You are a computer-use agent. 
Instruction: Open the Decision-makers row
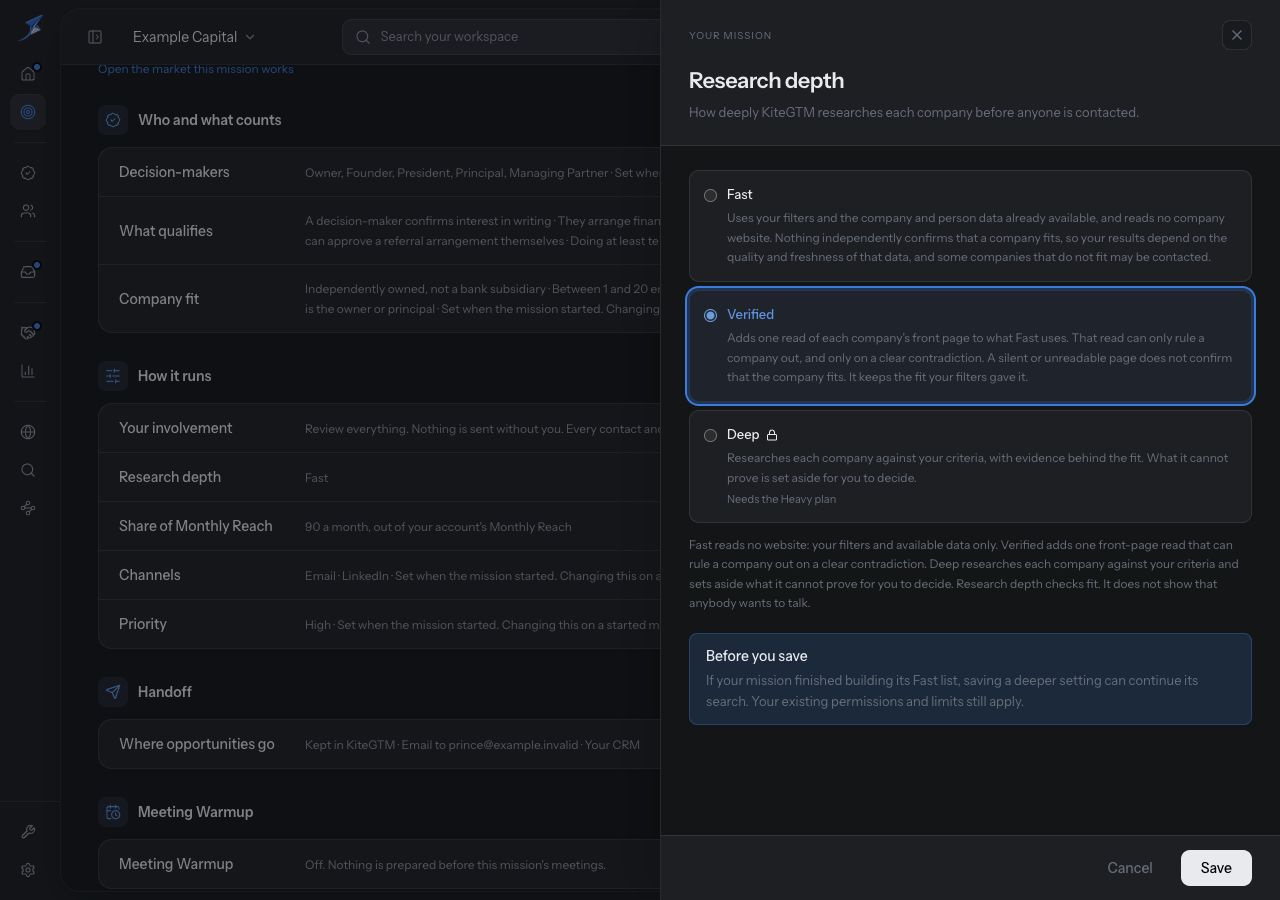[380, 172]
